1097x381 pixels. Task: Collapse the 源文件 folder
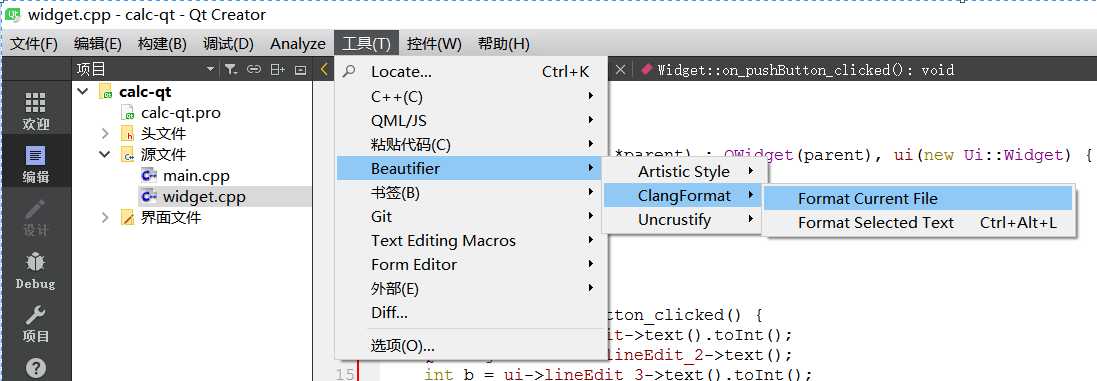point(105,154)
